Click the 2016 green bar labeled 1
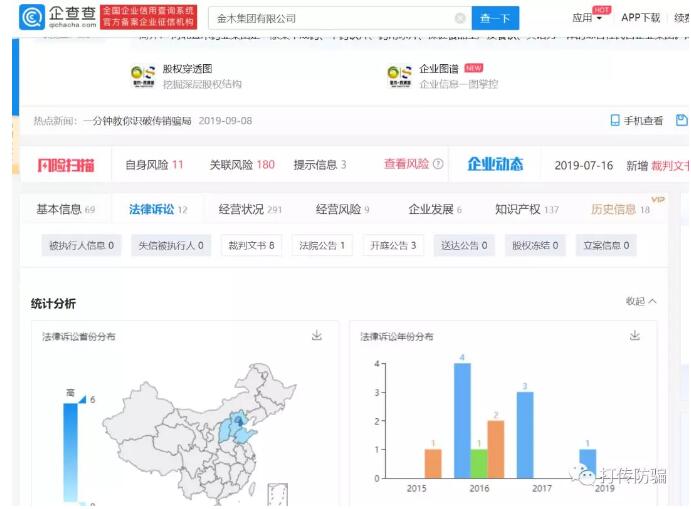 (479, 464)
